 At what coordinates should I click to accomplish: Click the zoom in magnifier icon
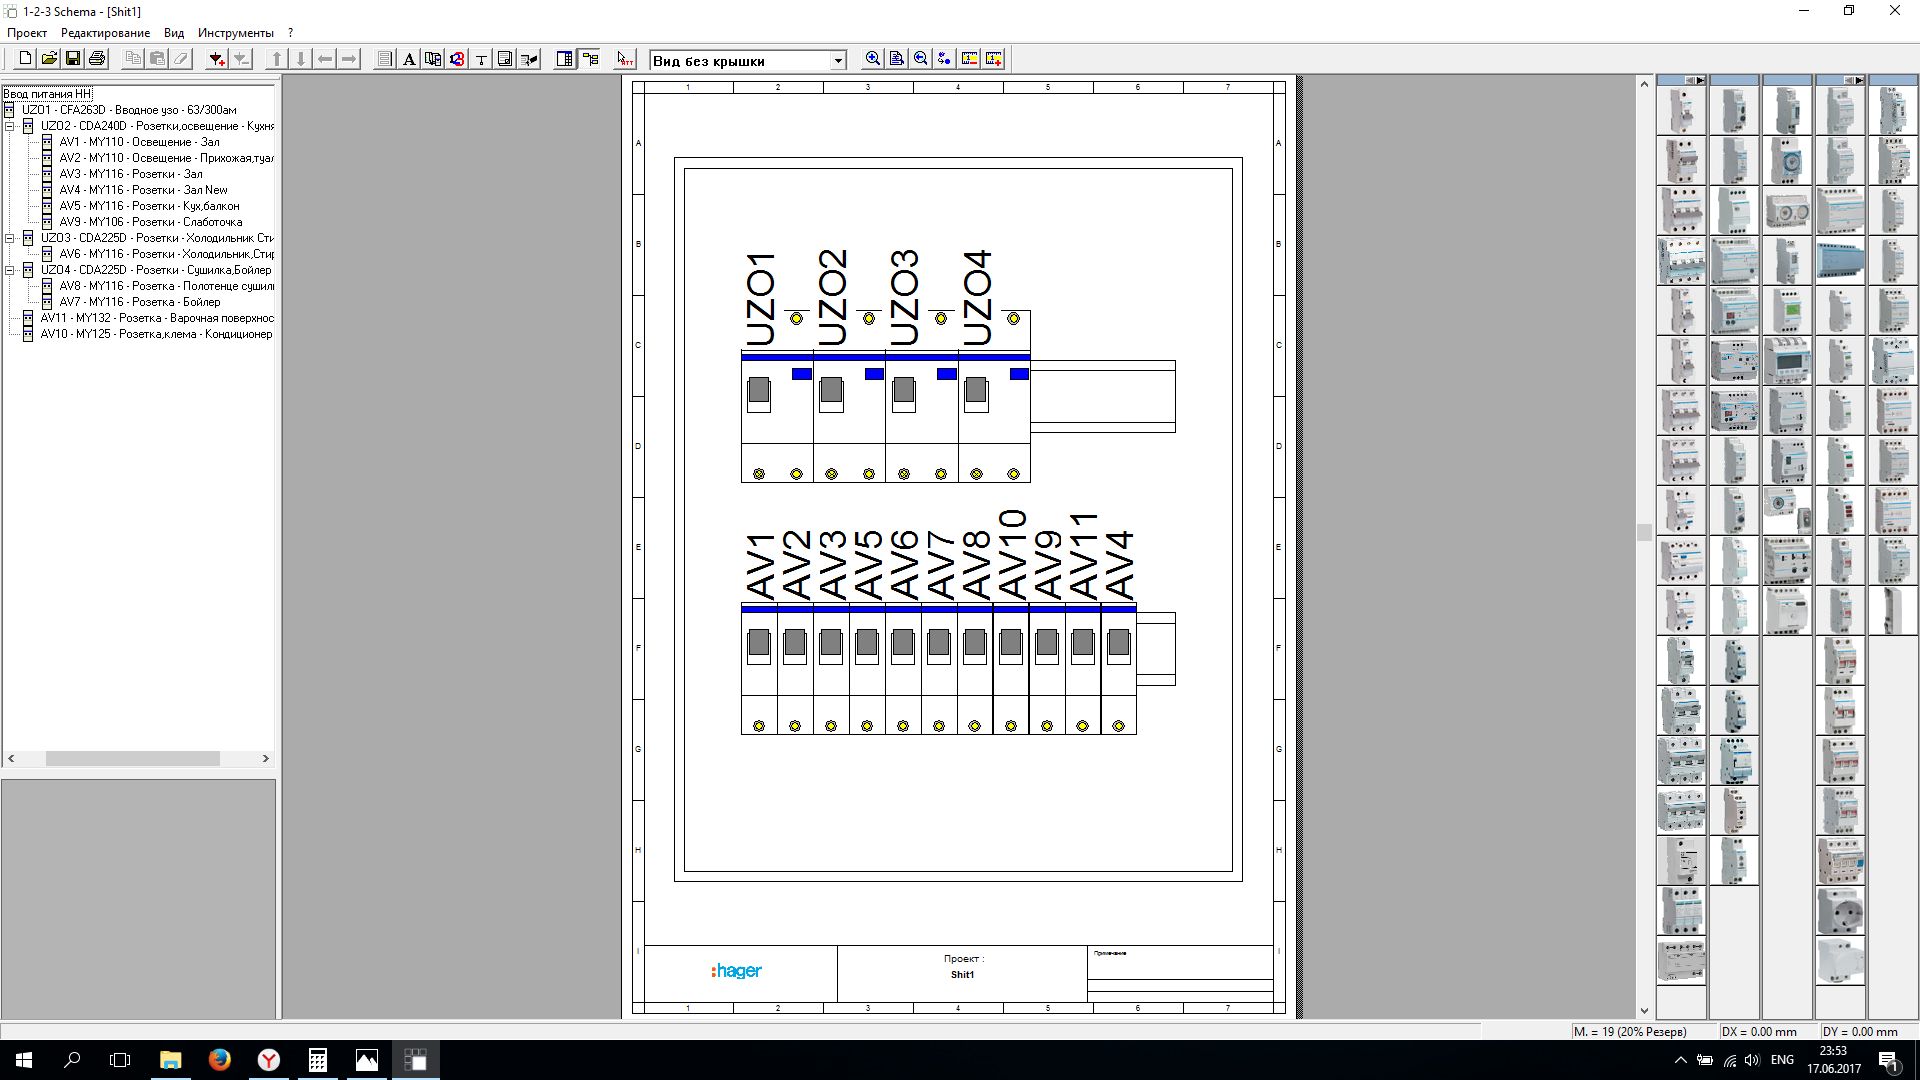873,59
